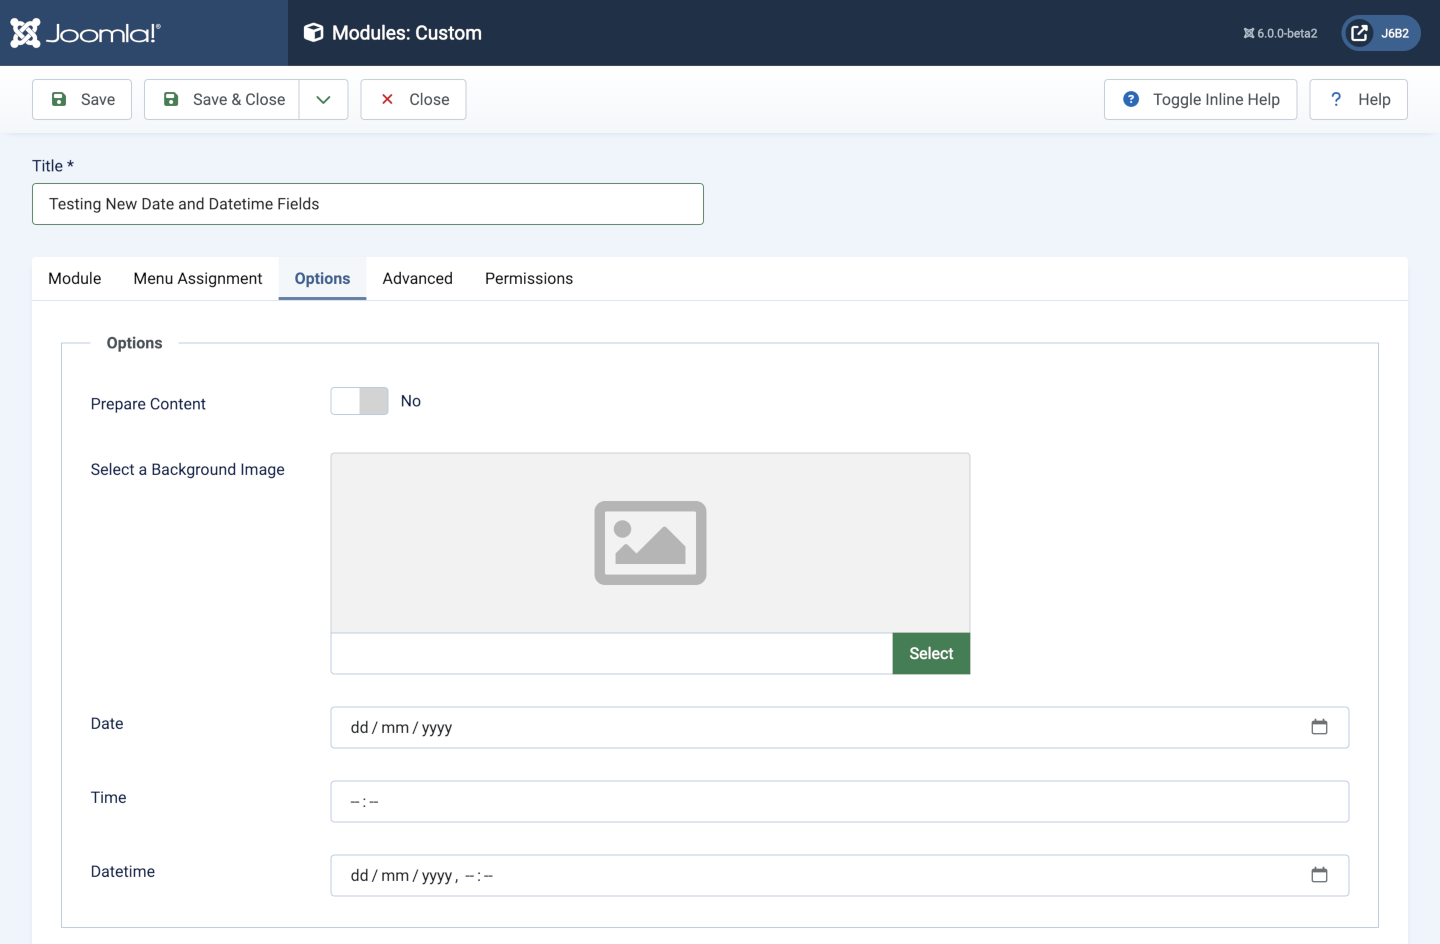1440x944 pixels.
Task: Click the image placeholder preview
Action: (x=650, y=543)
